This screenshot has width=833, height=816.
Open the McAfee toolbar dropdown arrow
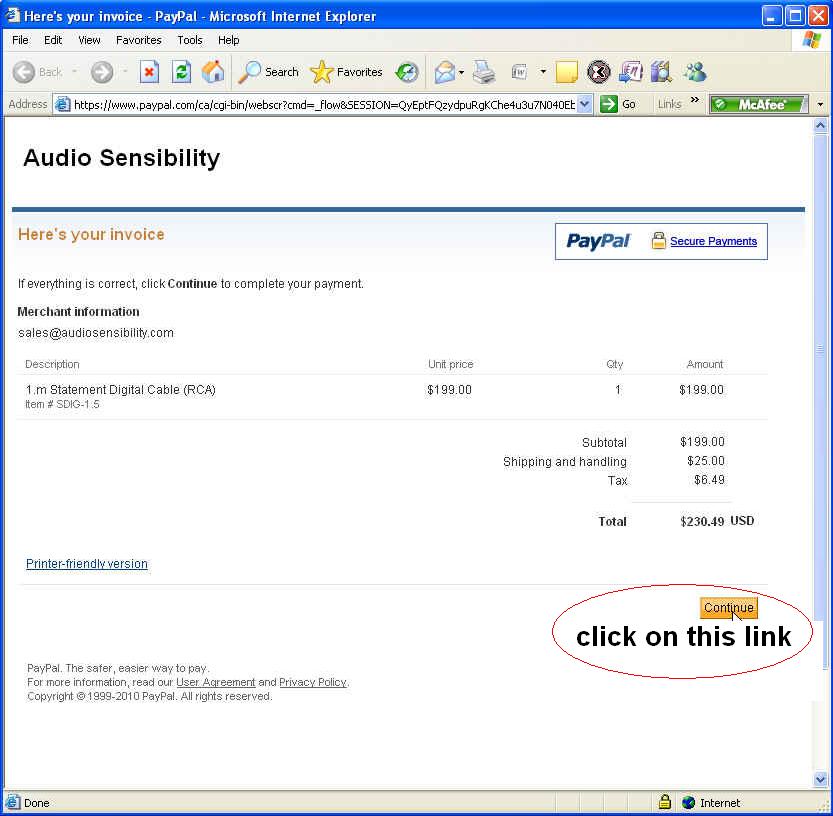tap(820, 104)
